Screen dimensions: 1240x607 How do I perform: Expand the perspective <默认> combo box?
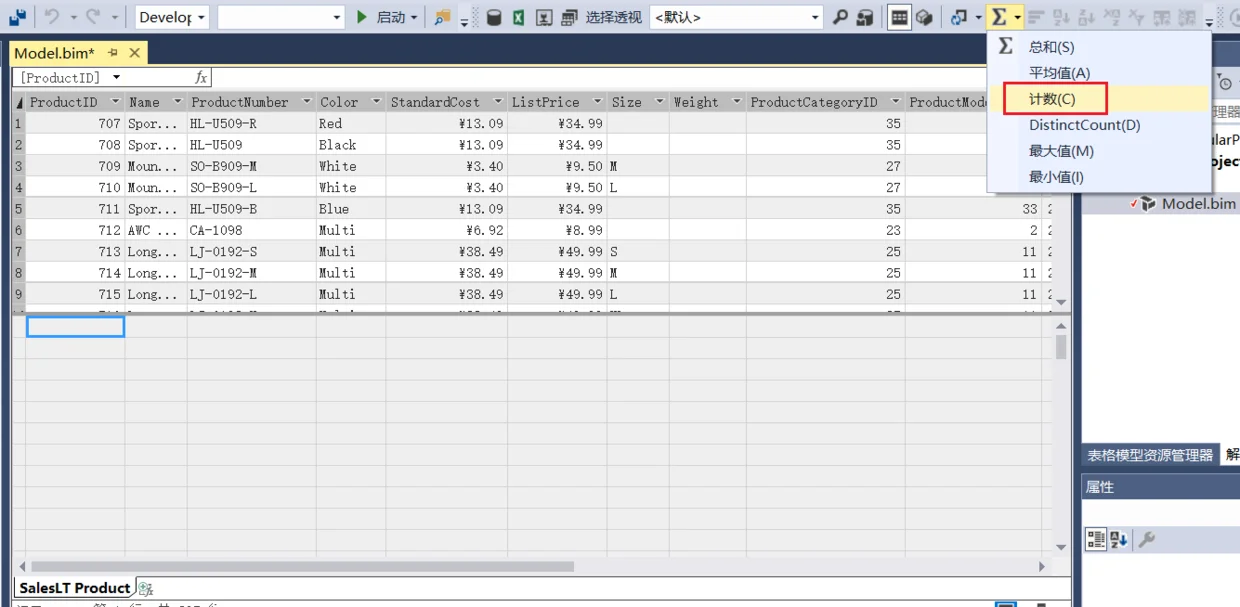pyautogui.click(x=736, y=17)
